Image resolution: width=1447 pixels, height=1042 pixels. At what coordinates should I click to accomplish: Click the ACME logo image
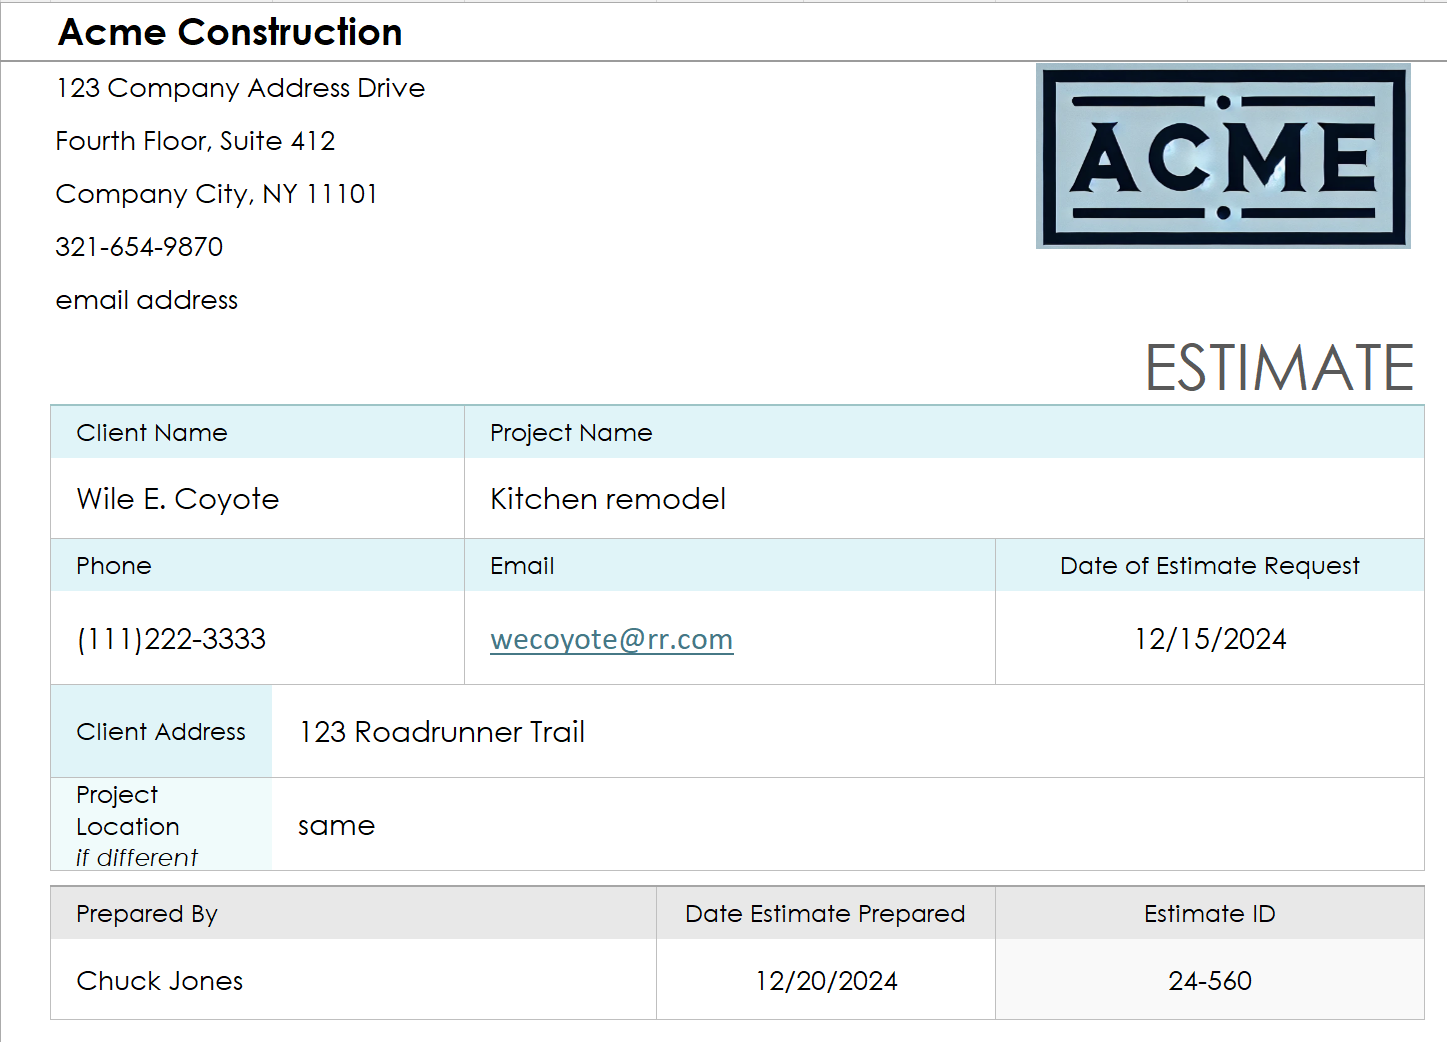[x=1223, y=156]
